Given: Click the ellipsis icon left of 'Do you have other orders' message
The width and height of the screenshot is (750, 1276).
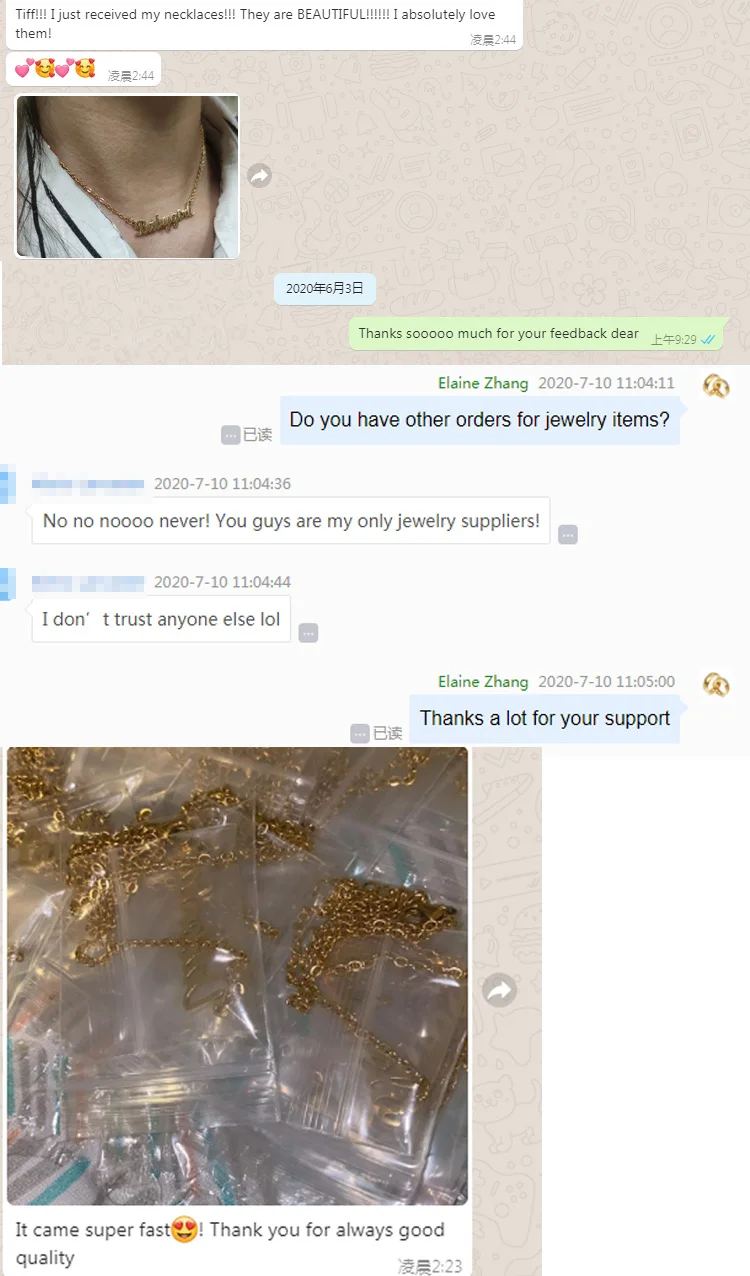Looking at the screenshot, I should 231,435.
